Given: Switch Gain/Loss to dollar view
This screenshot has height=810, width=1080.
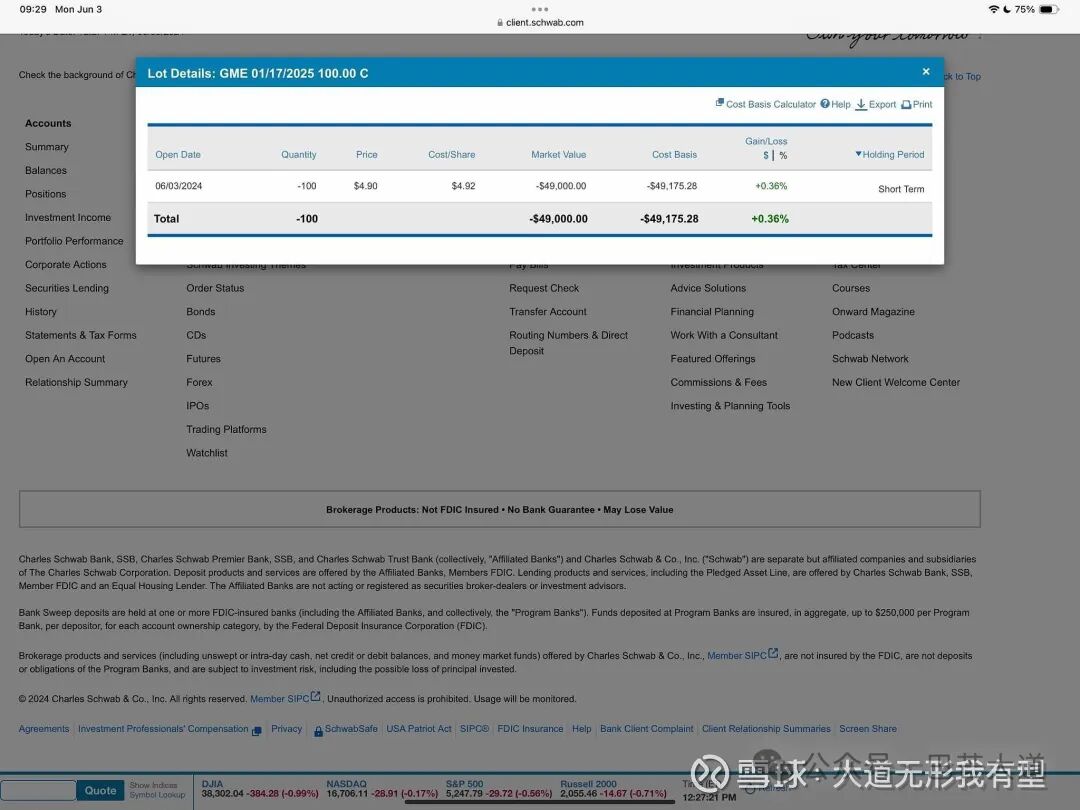Looking at the screenshot, I should (x=766, y=156).
